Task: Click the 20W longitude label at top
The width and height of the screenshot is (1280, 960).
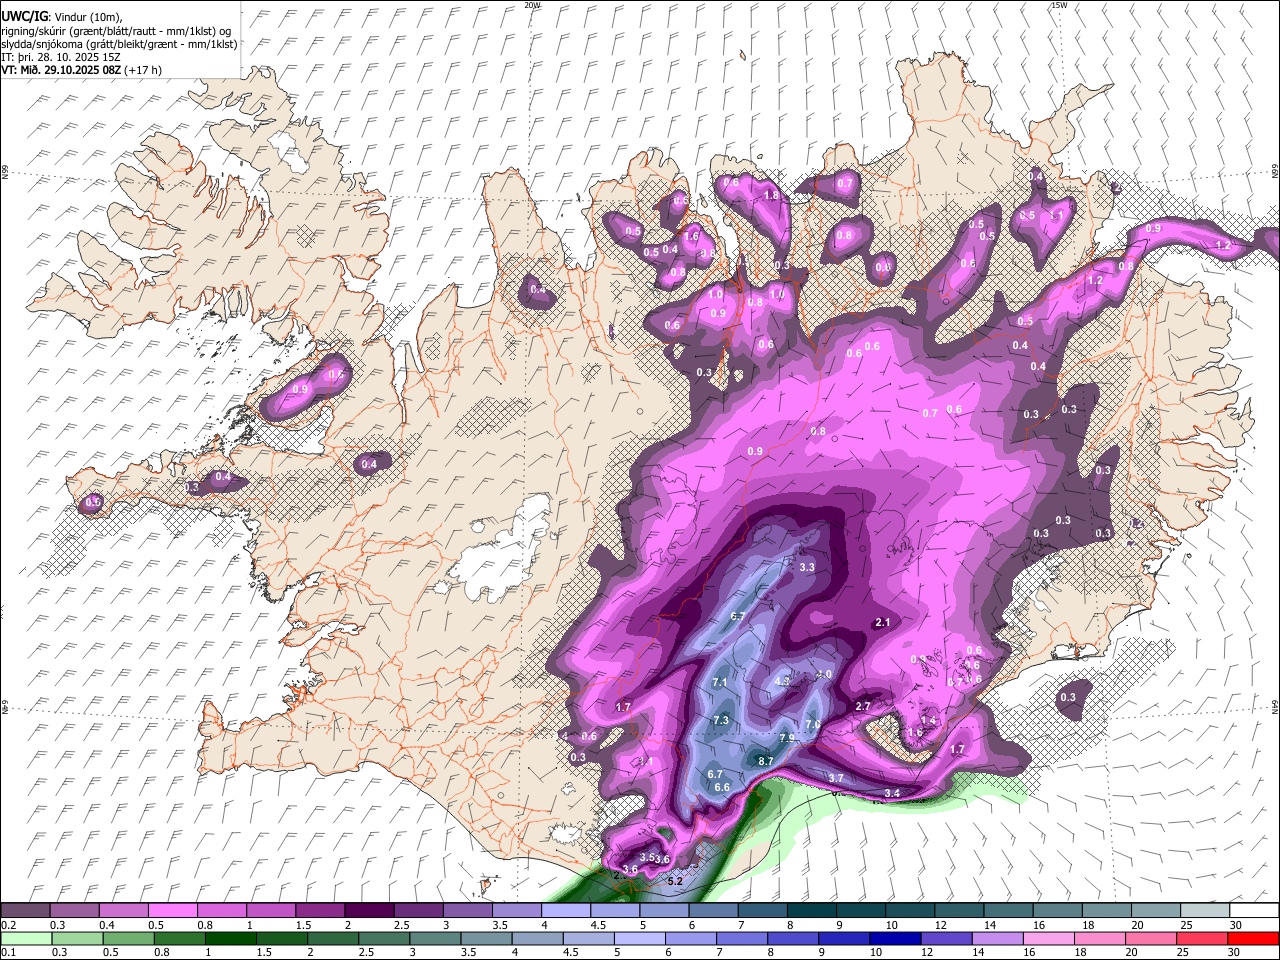Action: [532, 5]
